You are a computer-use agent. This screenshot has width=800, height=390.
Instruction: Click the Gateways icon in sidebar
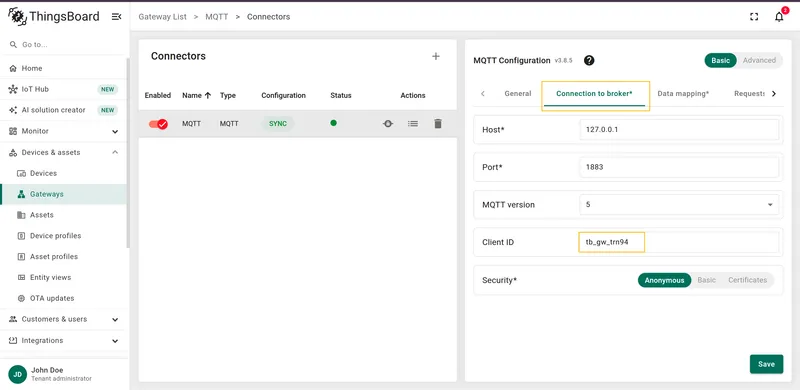21,194
